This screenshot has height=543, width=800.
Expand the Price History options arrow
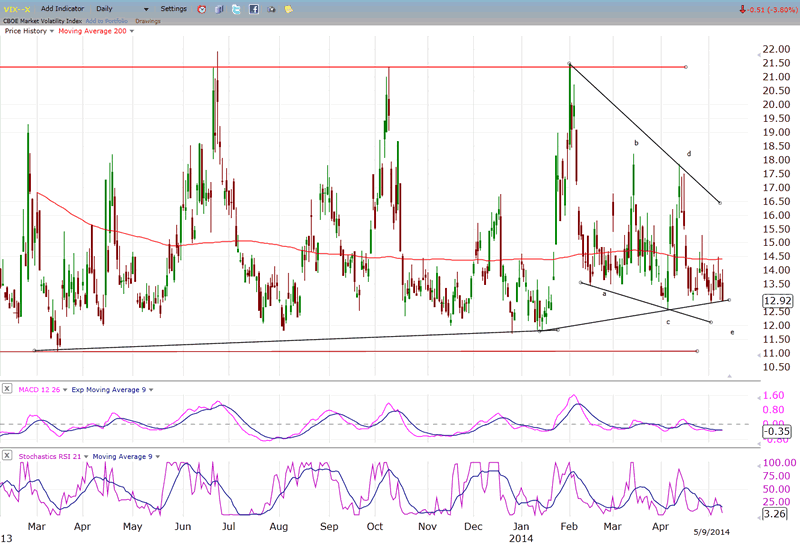pos(53,31)
